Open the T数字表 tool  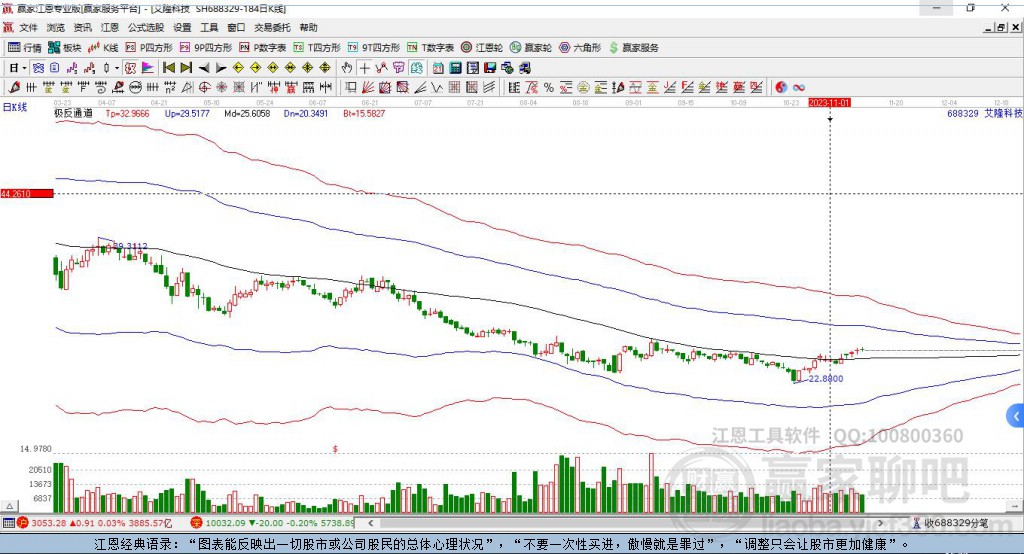coord(430,48)
